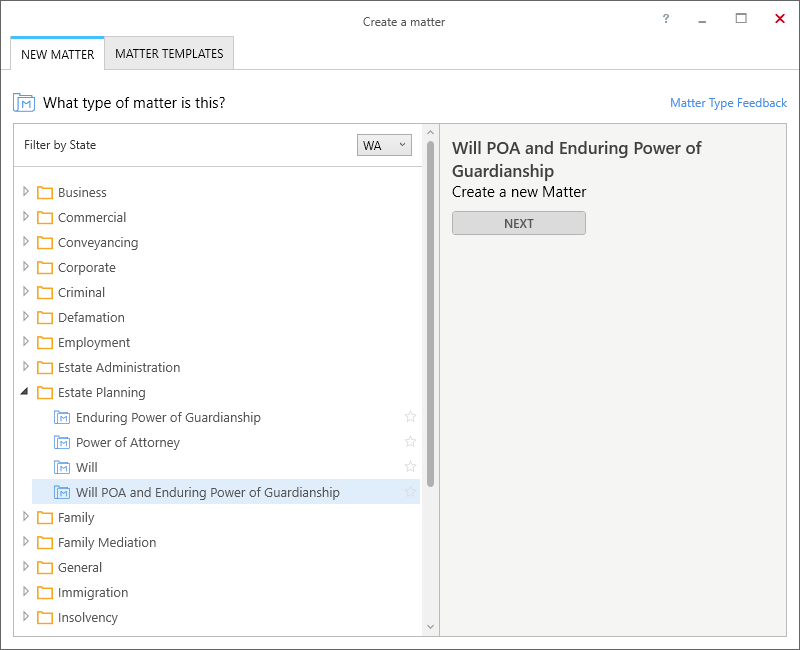The height and width of the screenshot is (650, 800).
Task: Open the Filter by State WA dropdown
Action: (x=384, y=145)
